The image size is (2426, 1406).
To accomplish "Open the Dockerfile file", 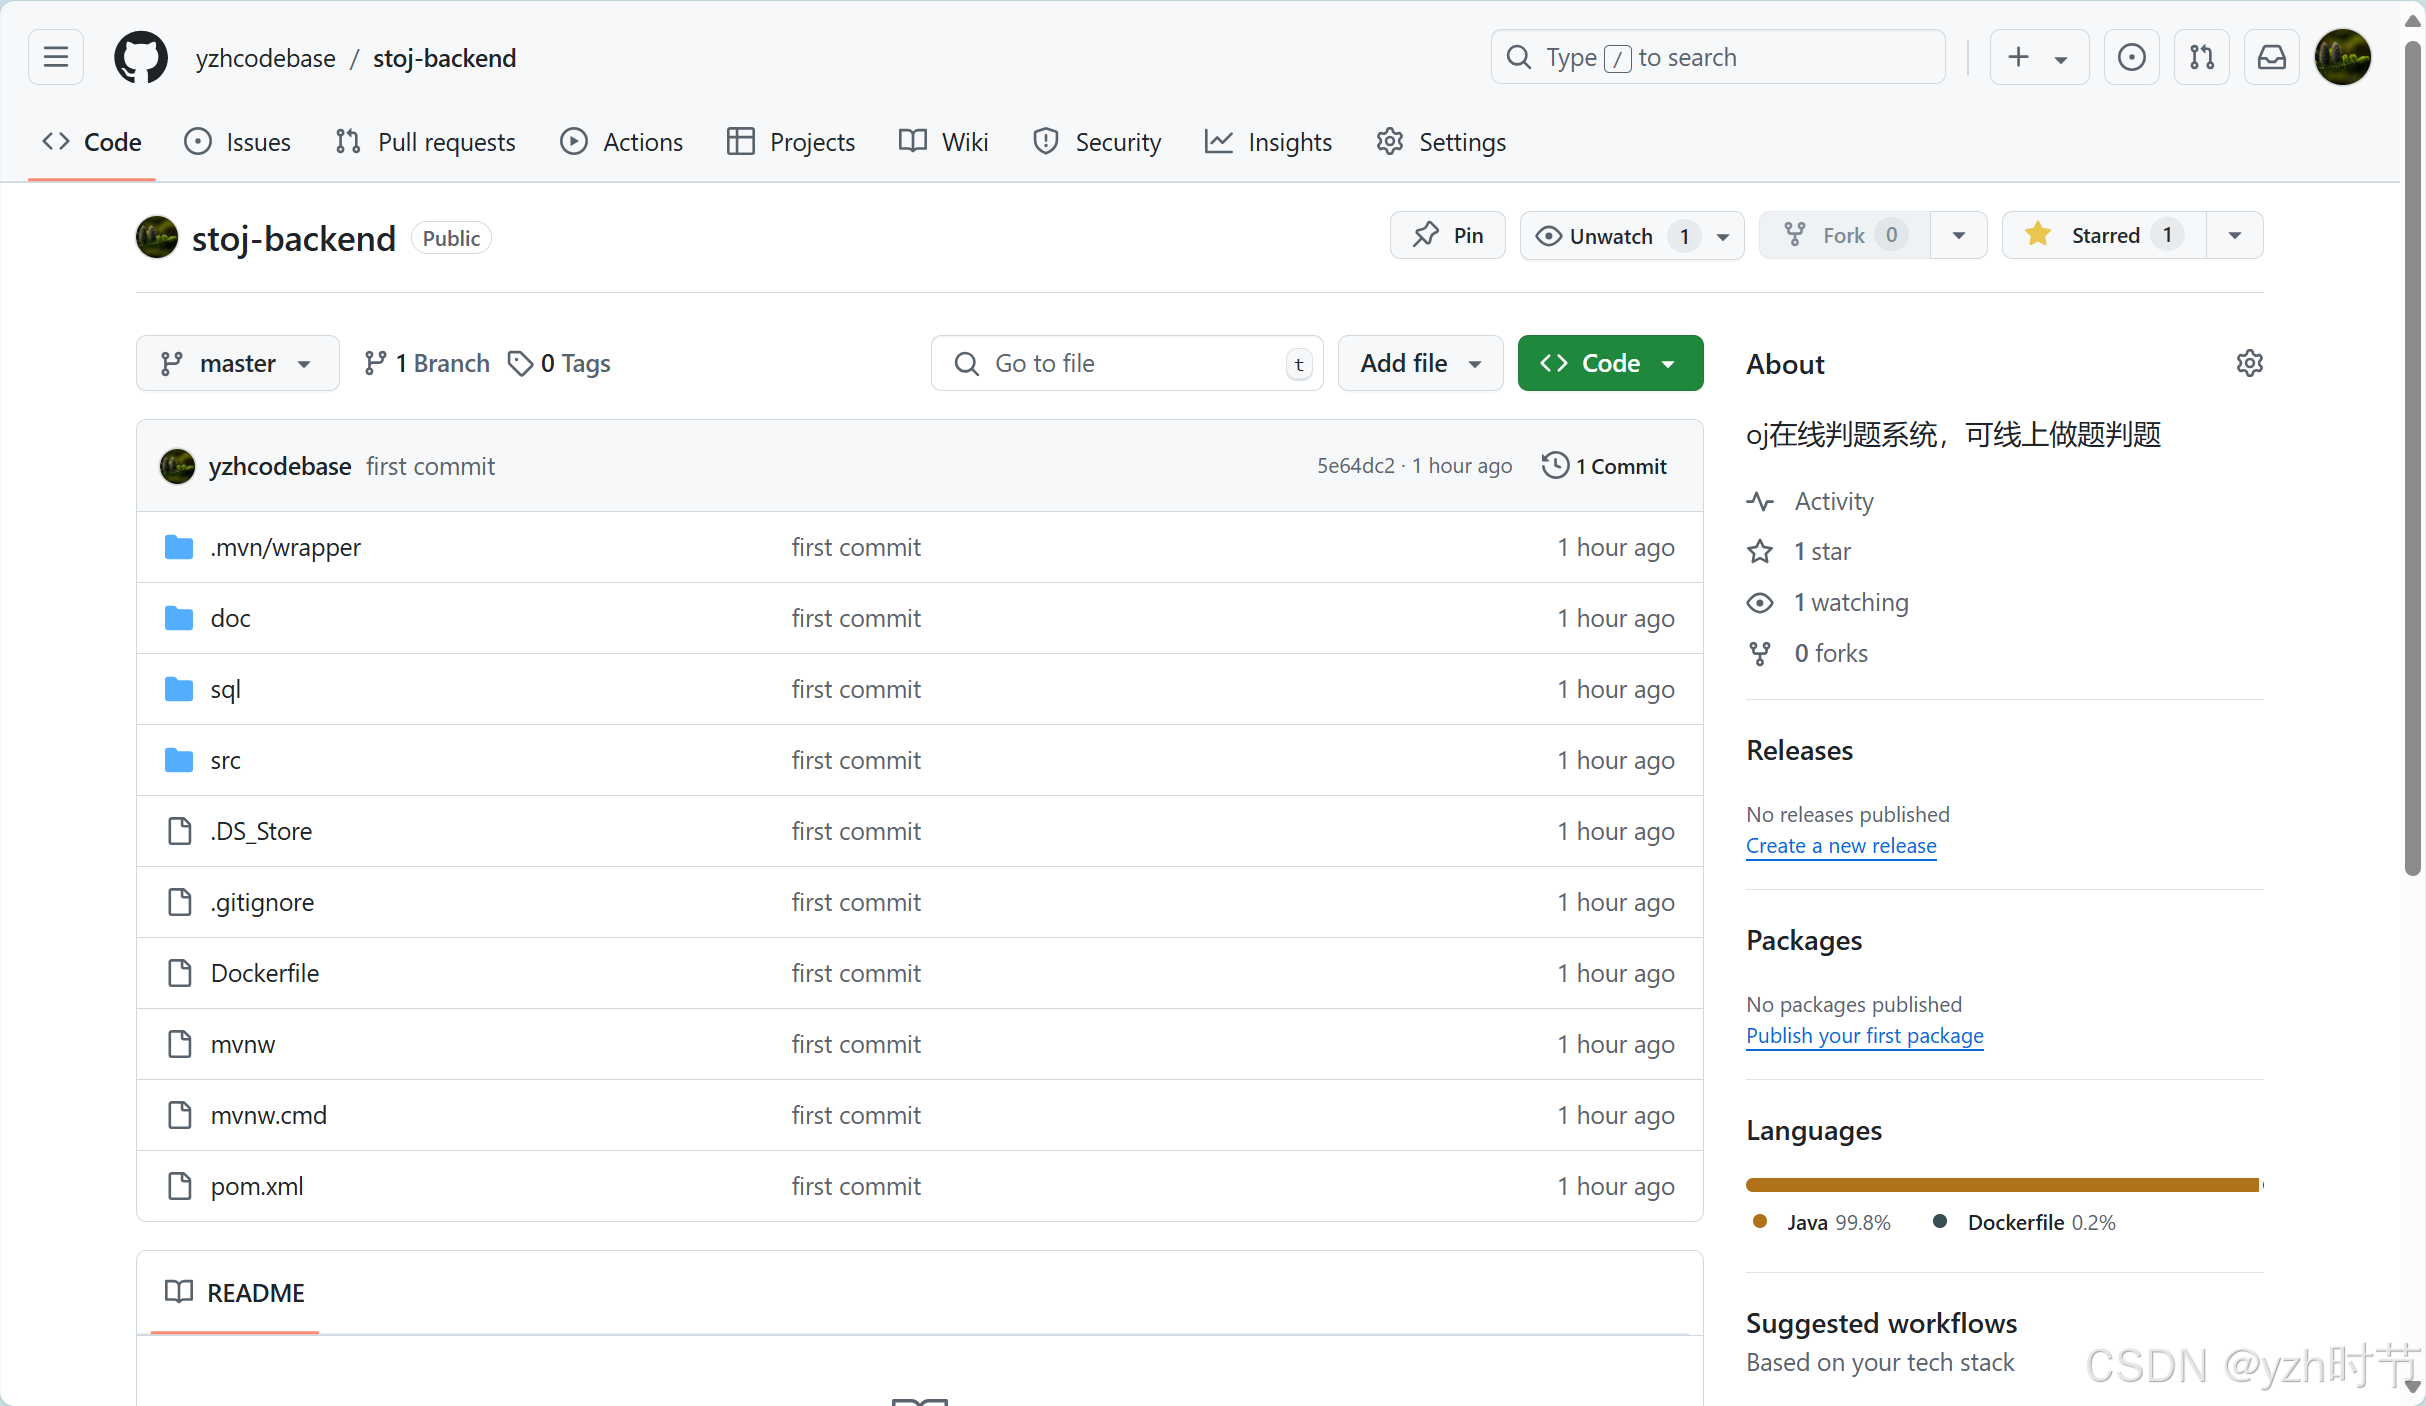I will (265, 973).
